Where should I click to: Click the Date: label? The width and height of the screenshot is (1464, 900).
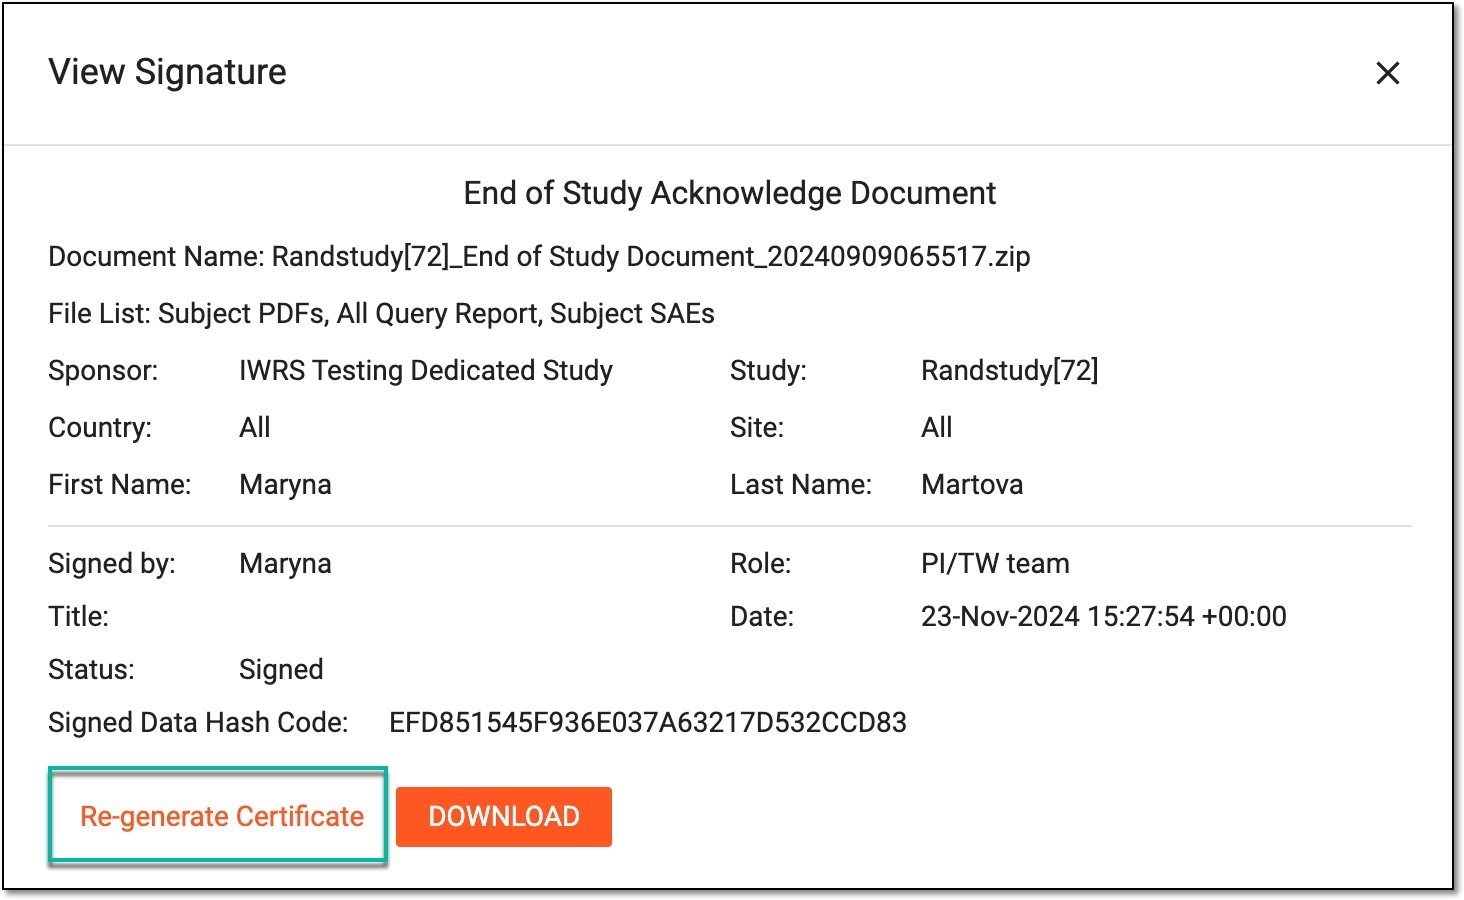761,616
